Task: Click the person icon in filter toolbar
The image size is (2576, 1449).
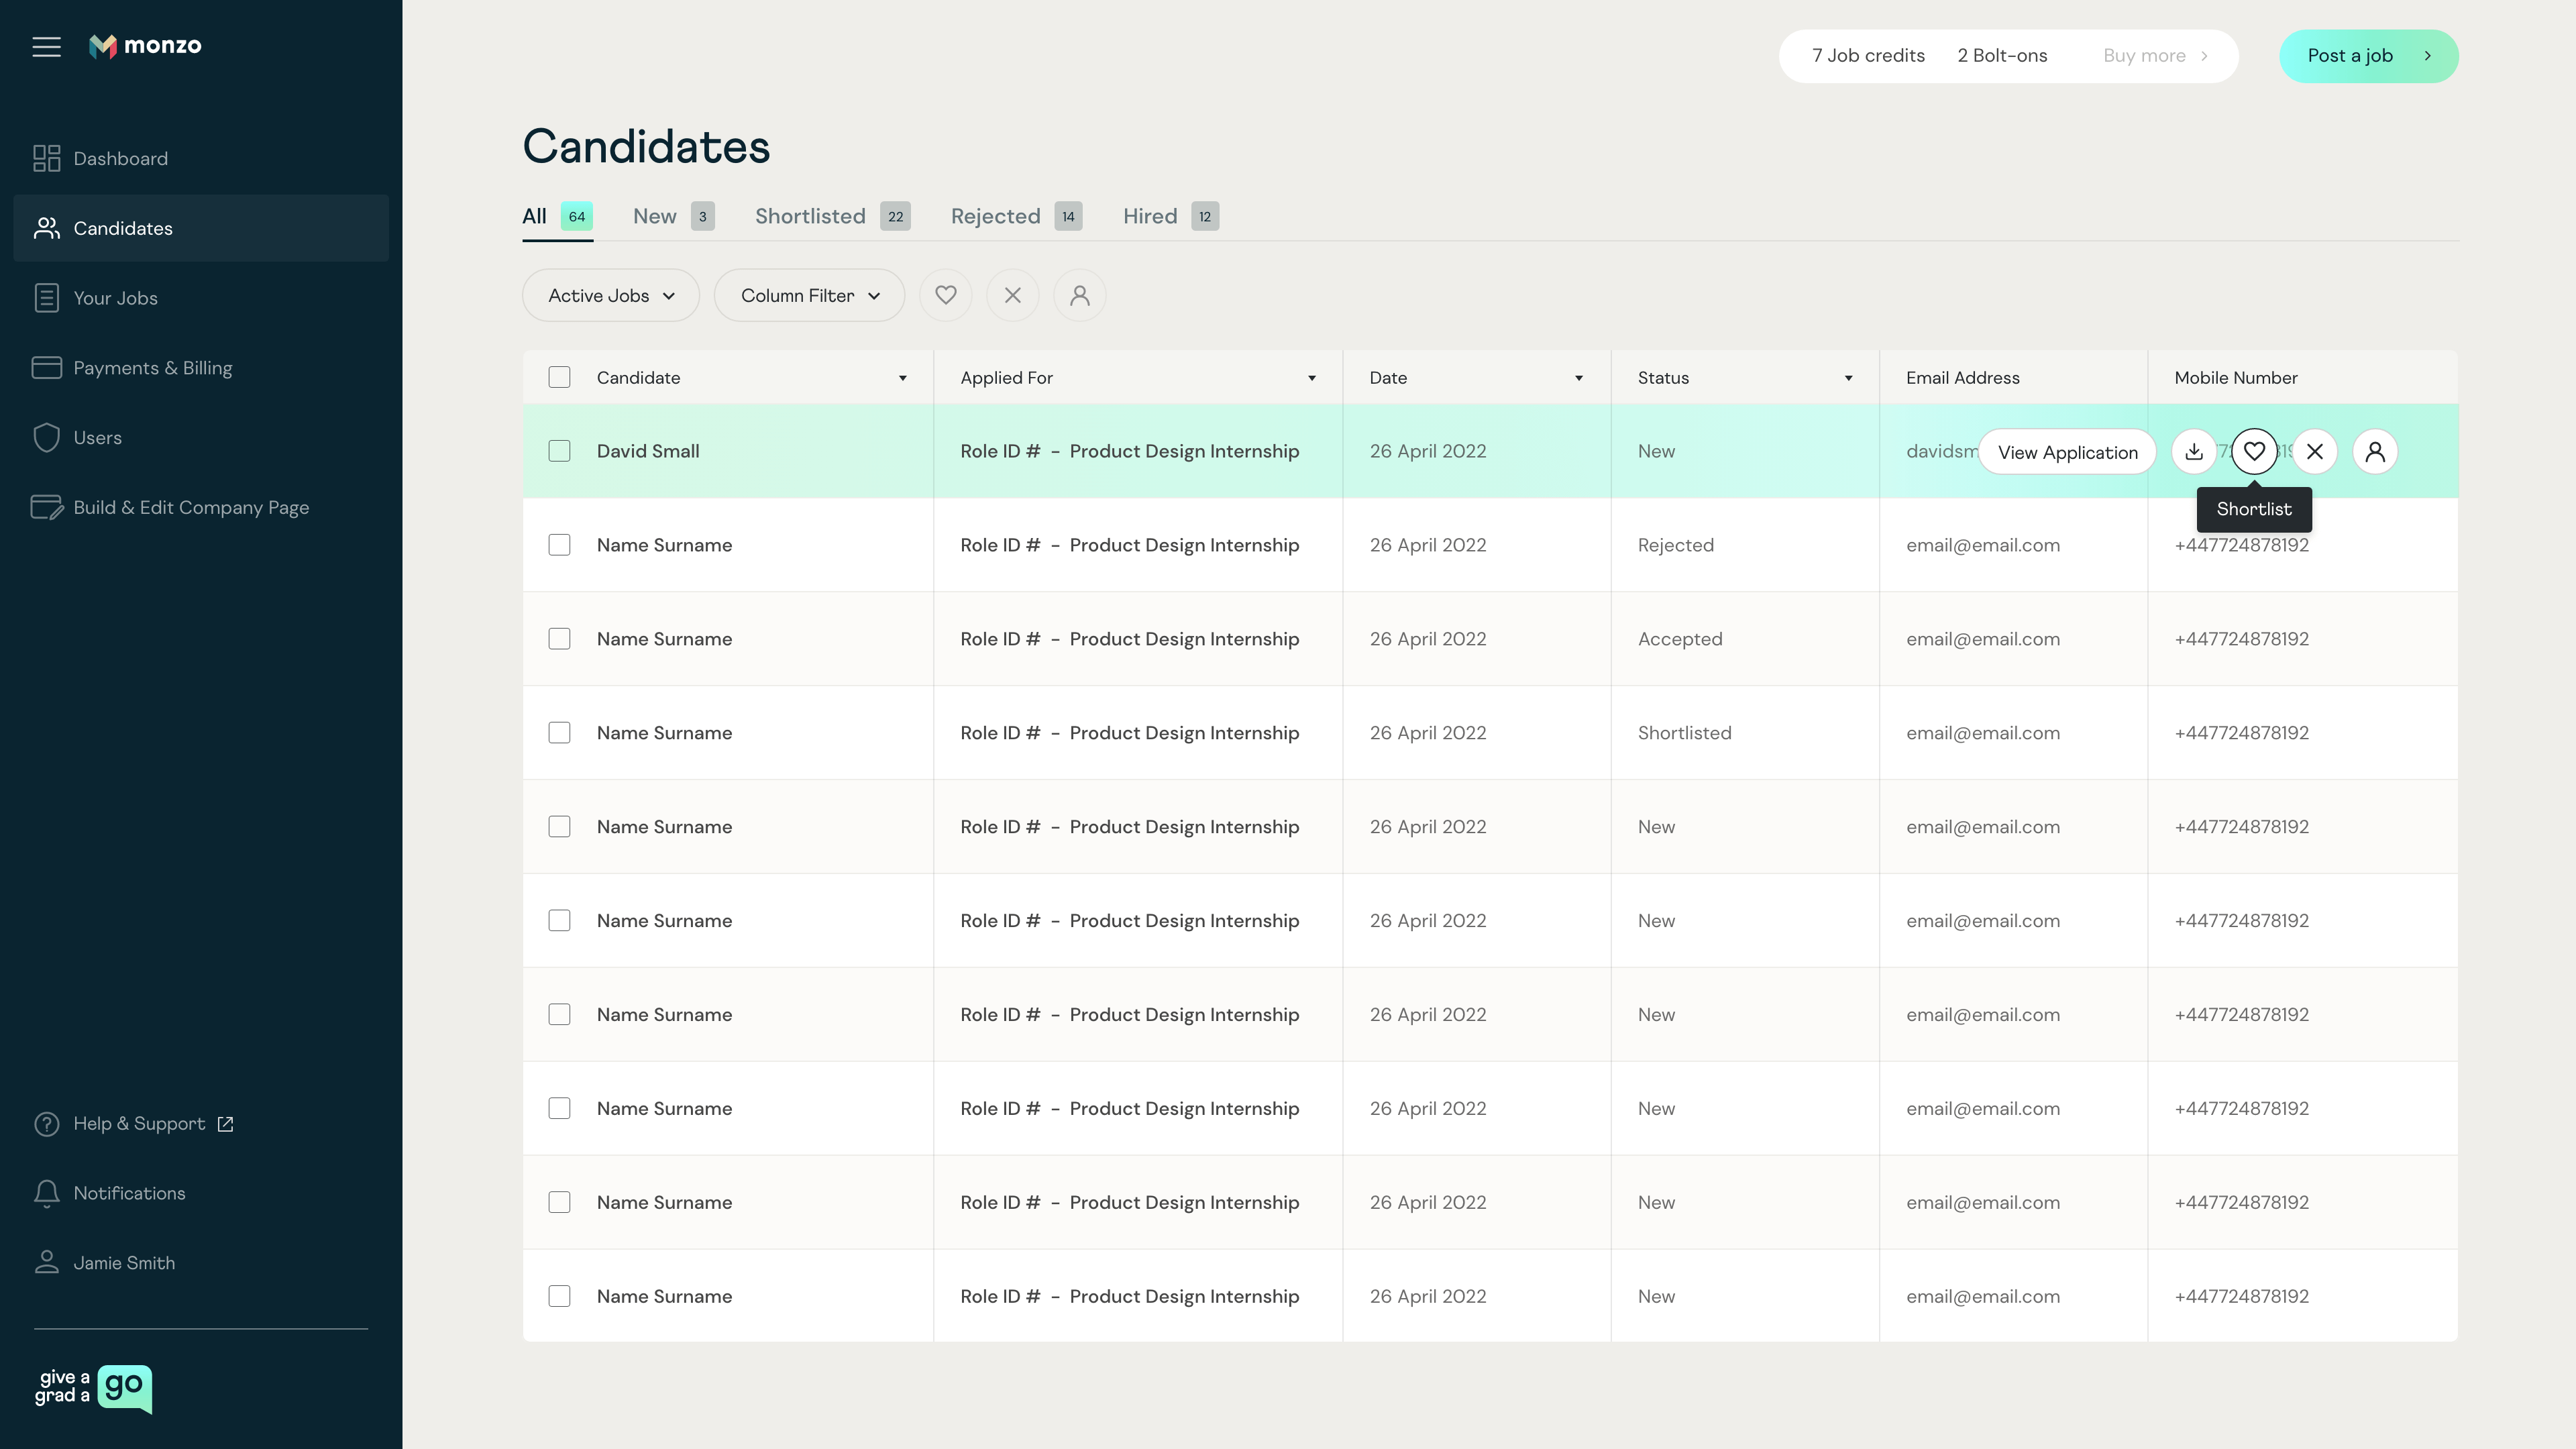Action: 1079,295
